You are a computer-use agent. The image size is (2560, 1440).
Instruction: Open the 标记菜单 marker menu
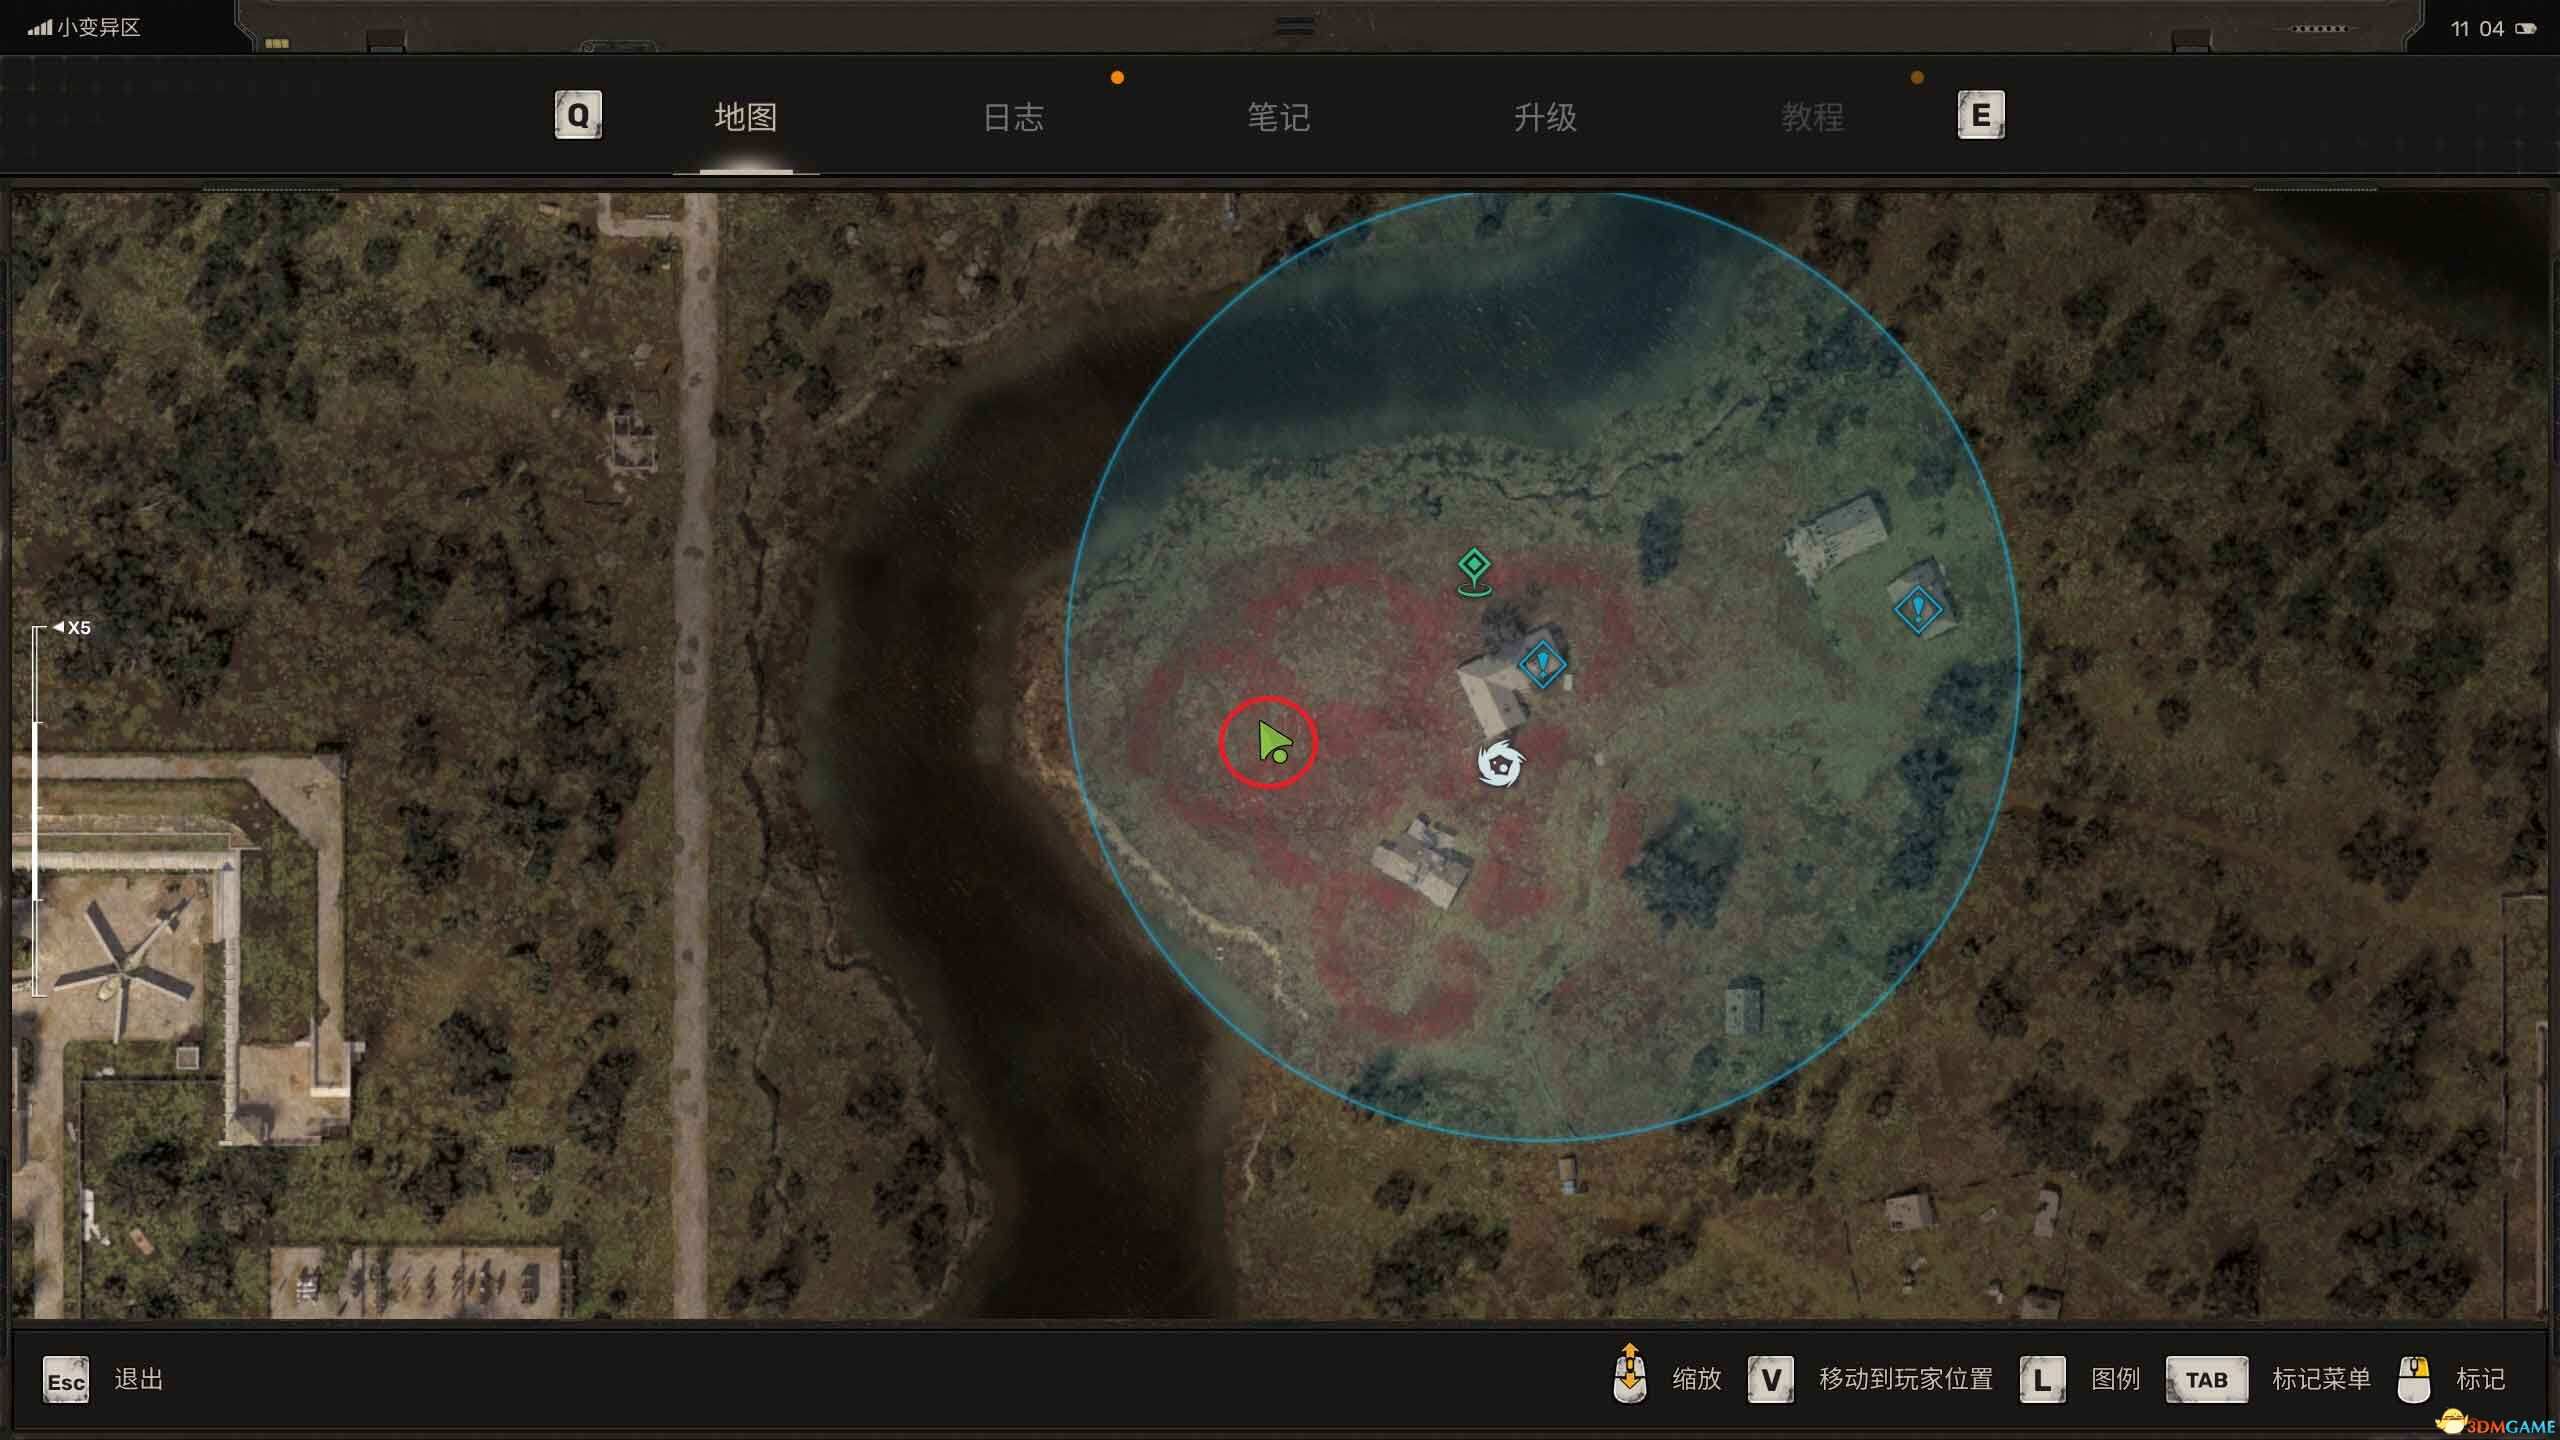tap(2321, 1380)
